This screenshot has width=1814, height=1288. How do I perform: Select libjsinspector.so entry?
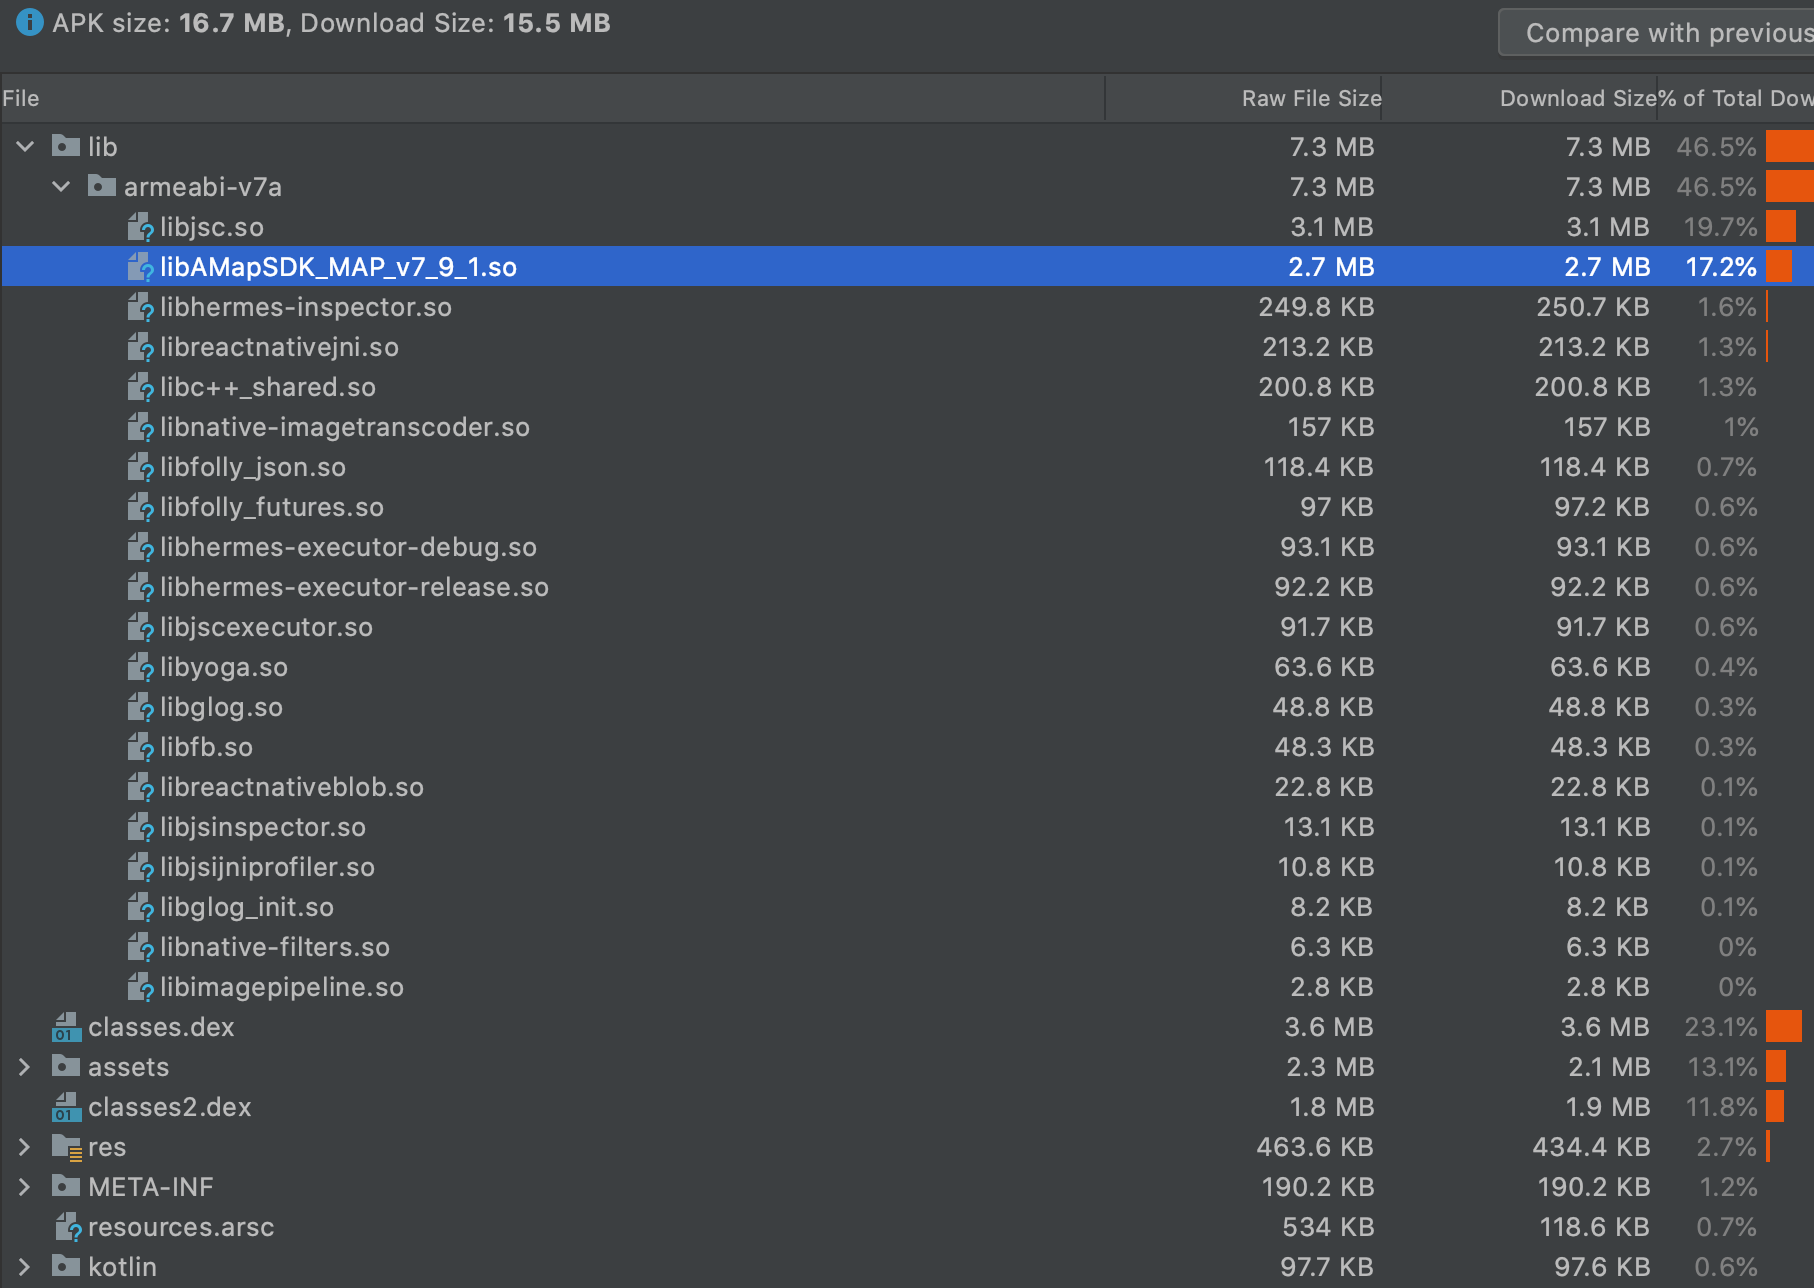click(907, 827)
